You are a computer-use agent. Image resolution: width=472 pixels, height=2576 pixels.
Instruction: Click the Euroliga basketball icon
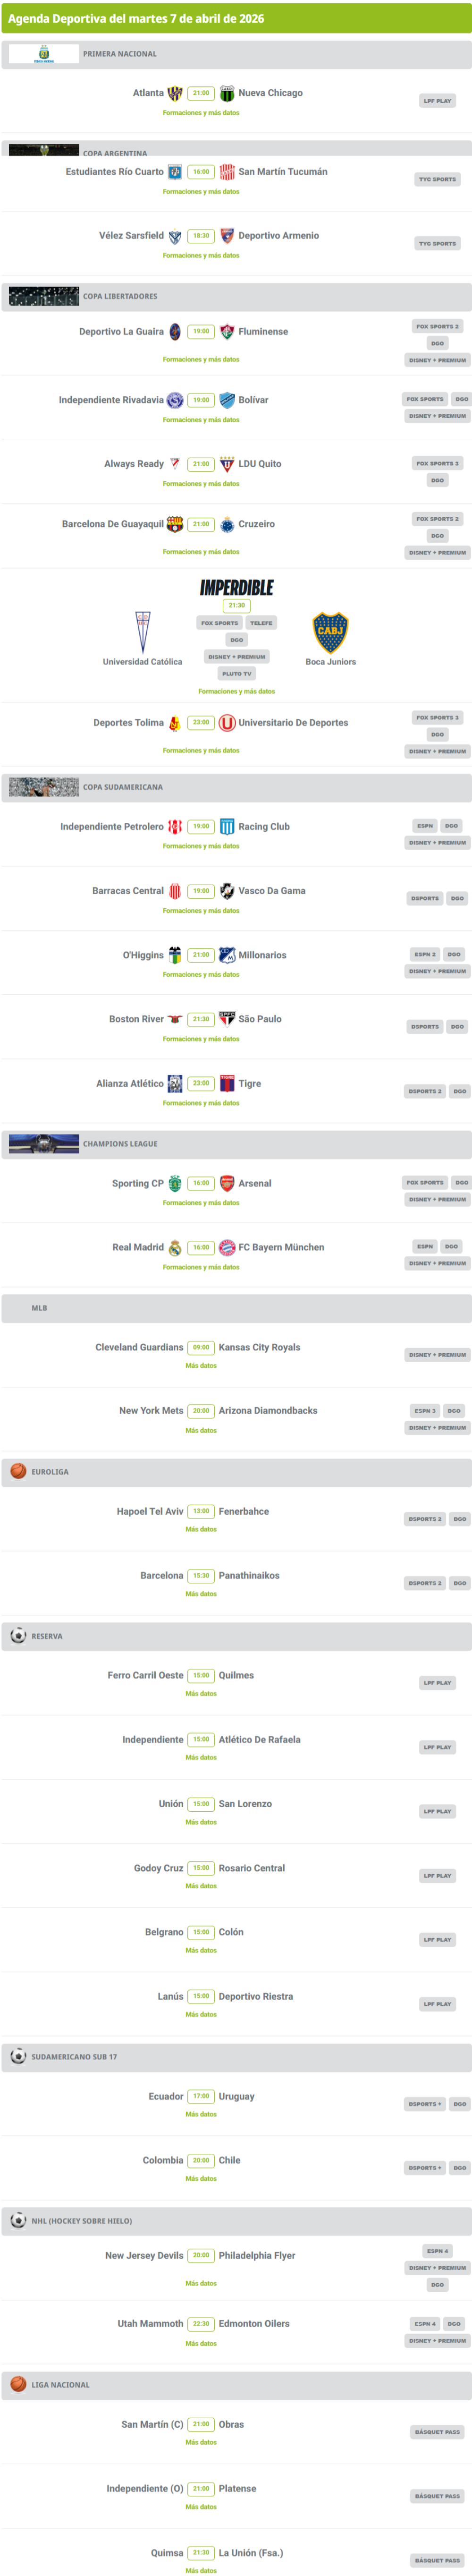click(18, 1471)
